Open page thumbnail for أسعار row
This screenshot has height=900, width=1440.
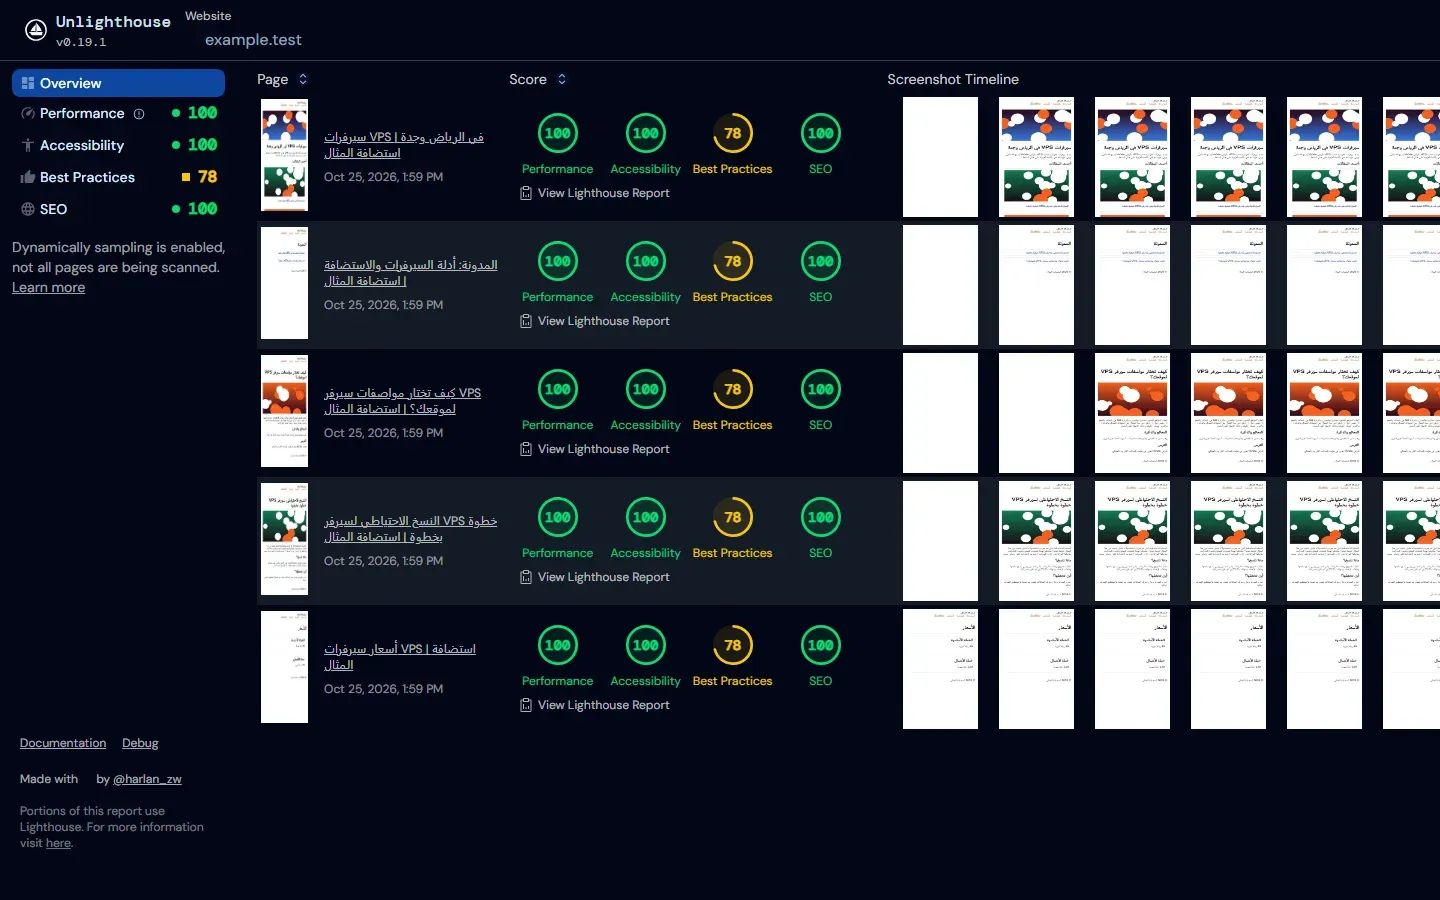coord(284,667)
